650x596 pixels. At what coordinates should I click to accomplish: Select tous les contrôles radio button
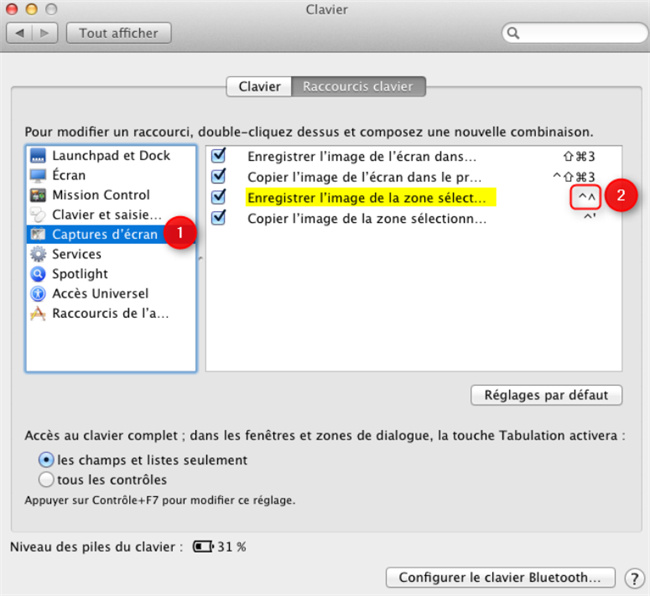pyautogui.click(x=46, y=480)
